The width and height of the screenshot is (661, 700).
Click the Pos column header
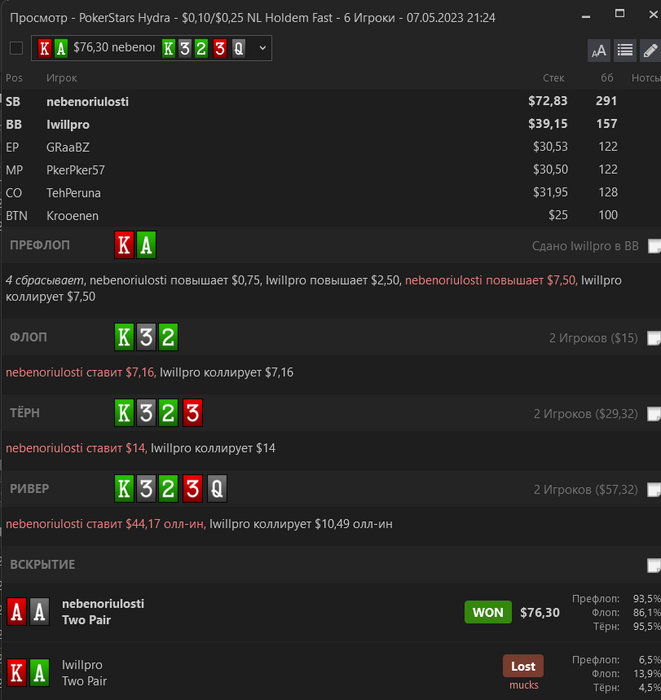[14, 78]
